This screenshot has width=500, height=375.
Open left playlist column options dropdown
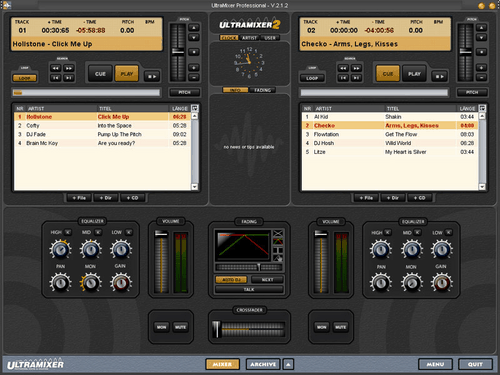coord(195,108)
